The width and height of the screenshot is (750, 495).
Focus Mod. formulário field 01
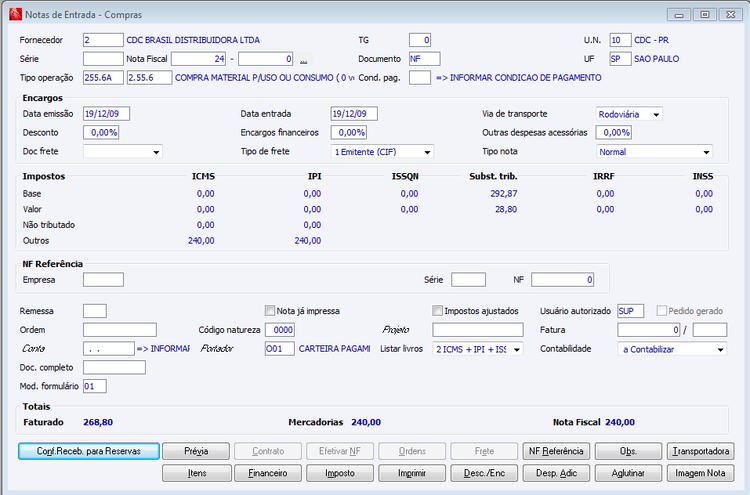pos(95,386)
